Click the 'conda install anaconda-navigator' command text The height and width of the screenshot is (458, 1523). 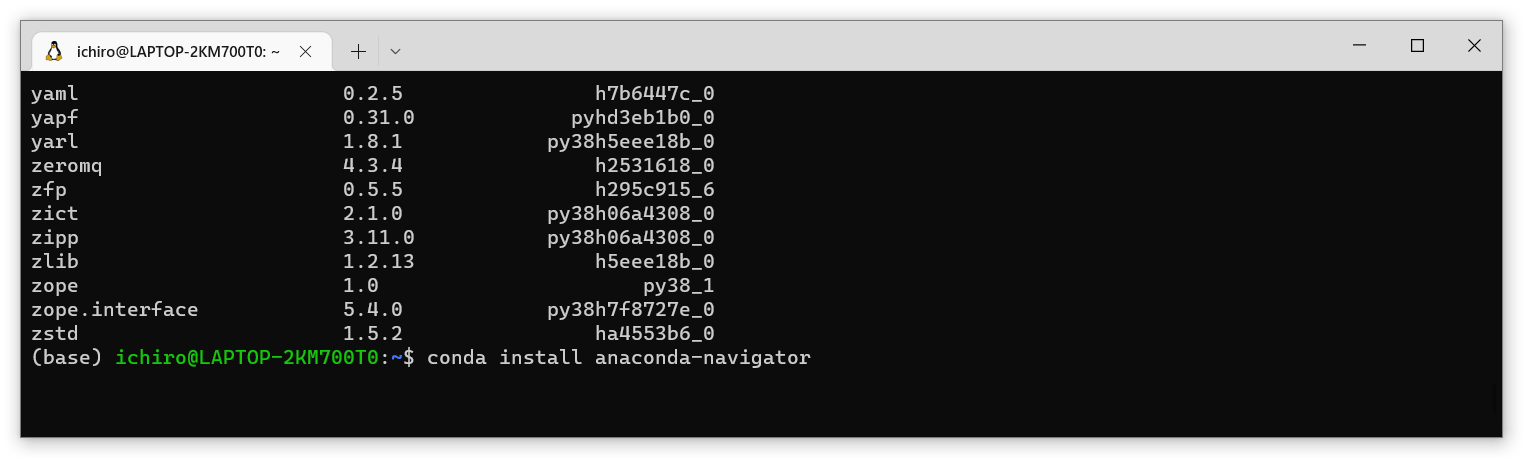618,358
